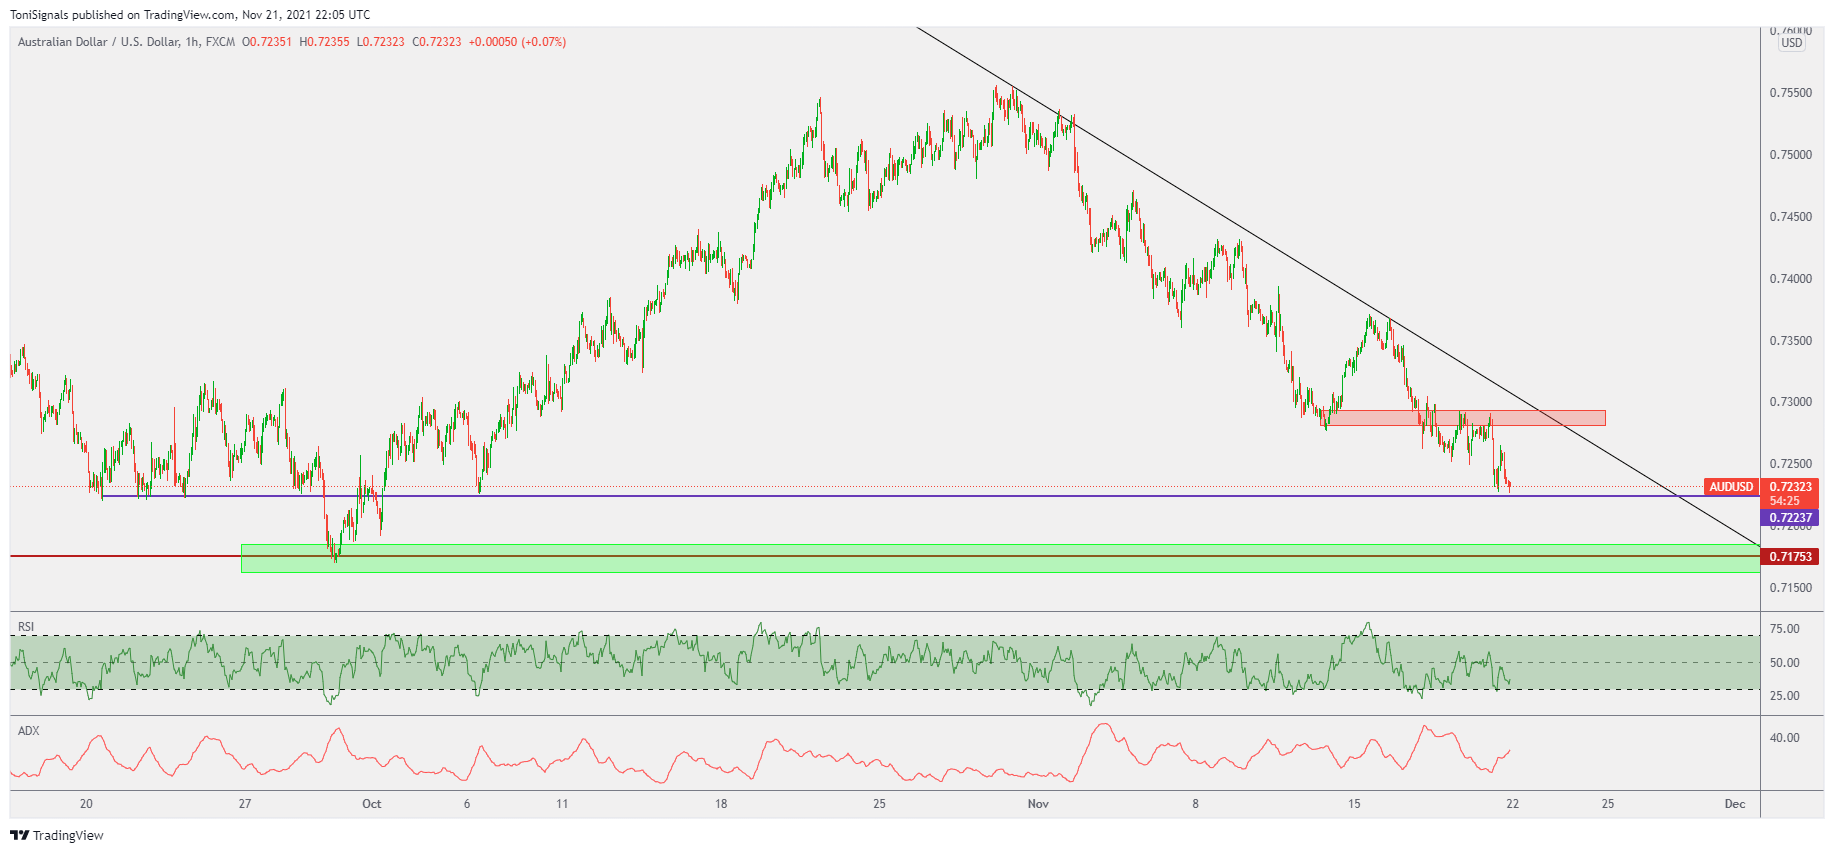Click the dark red 0.71753 price tag
The image size is (1834, 853).
point(1789,557)
